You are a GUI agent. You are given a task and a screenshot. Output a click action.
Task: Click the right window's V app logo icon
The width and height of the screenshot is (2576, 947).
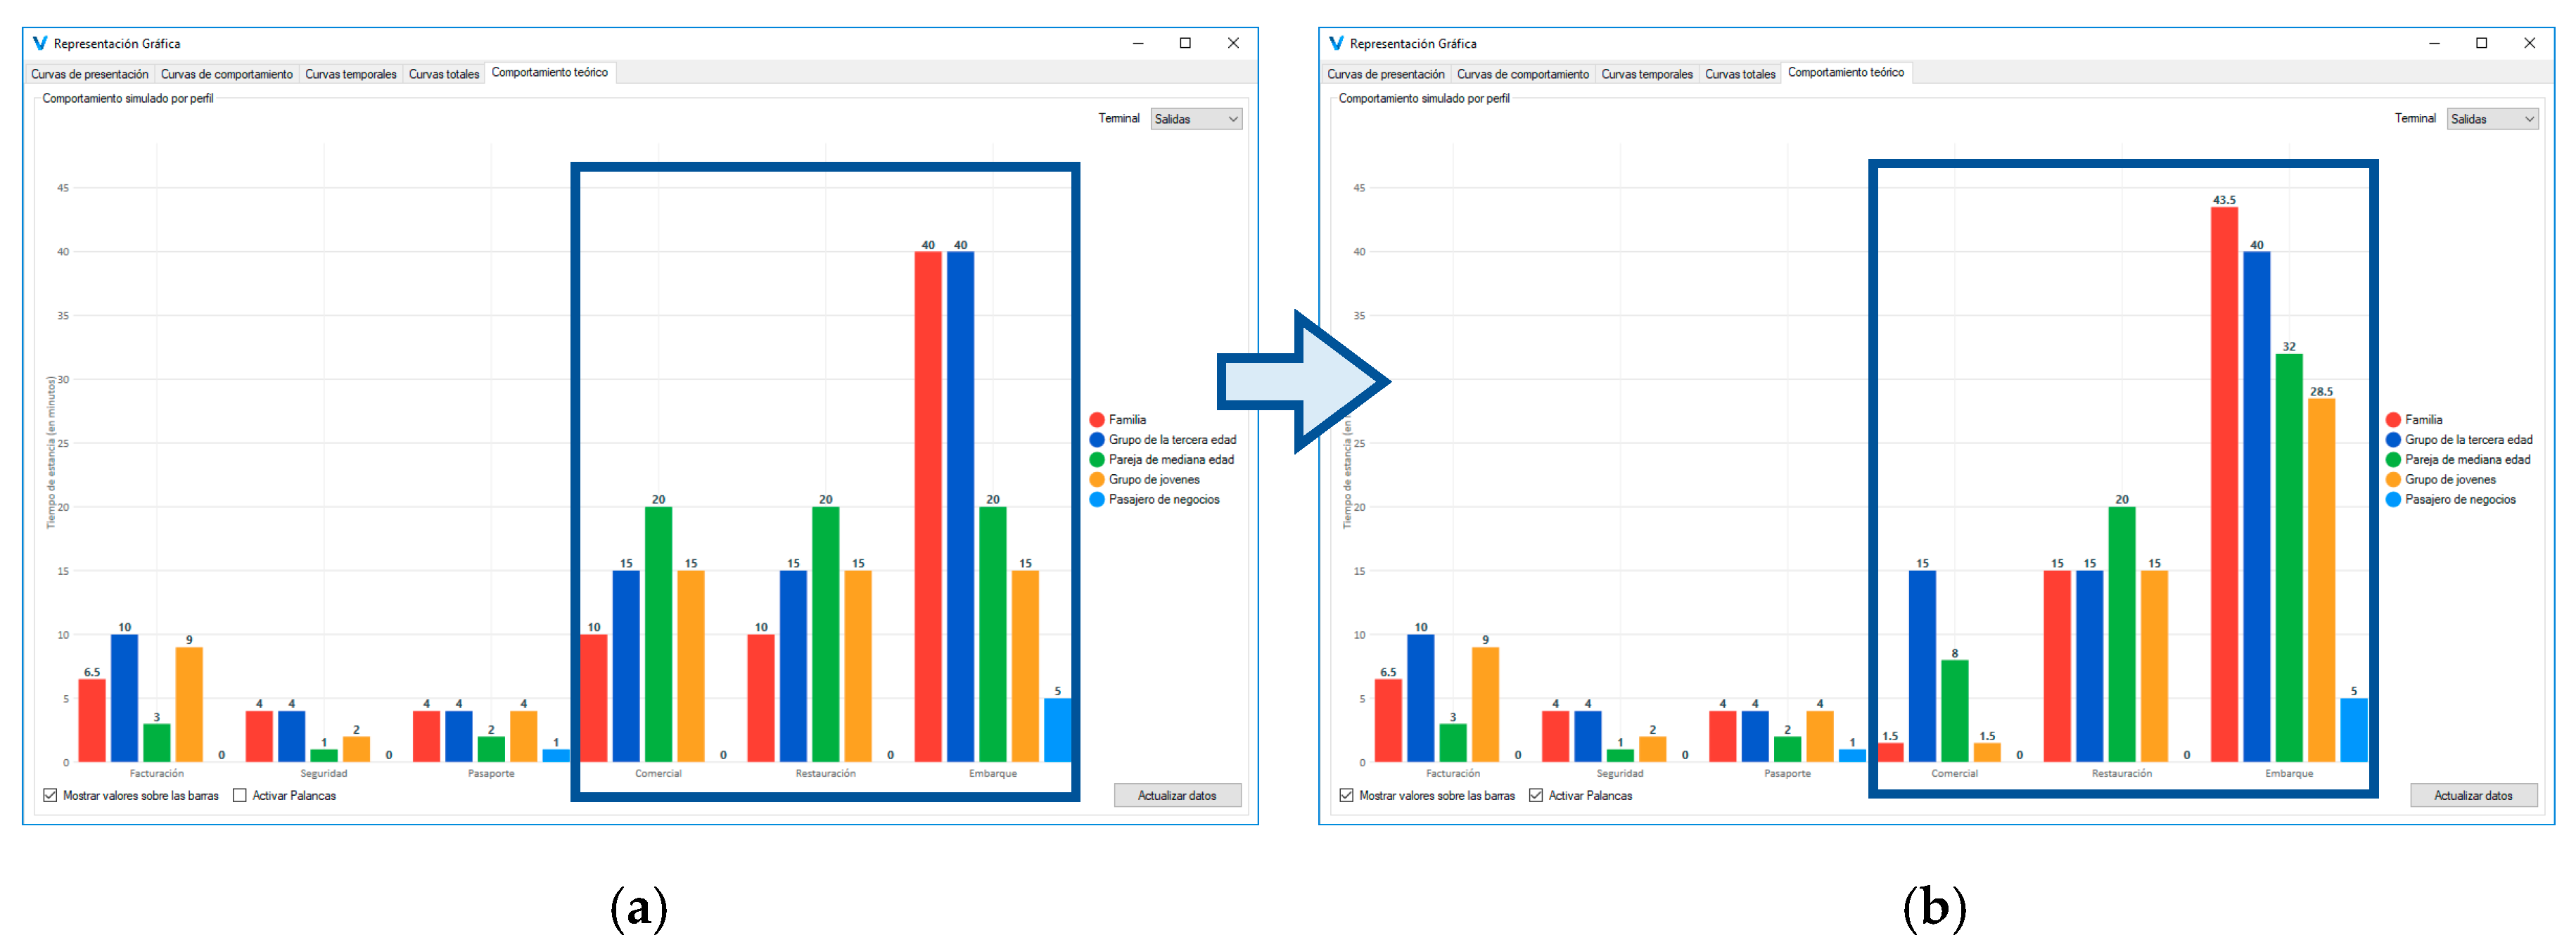coord(1336,43)
